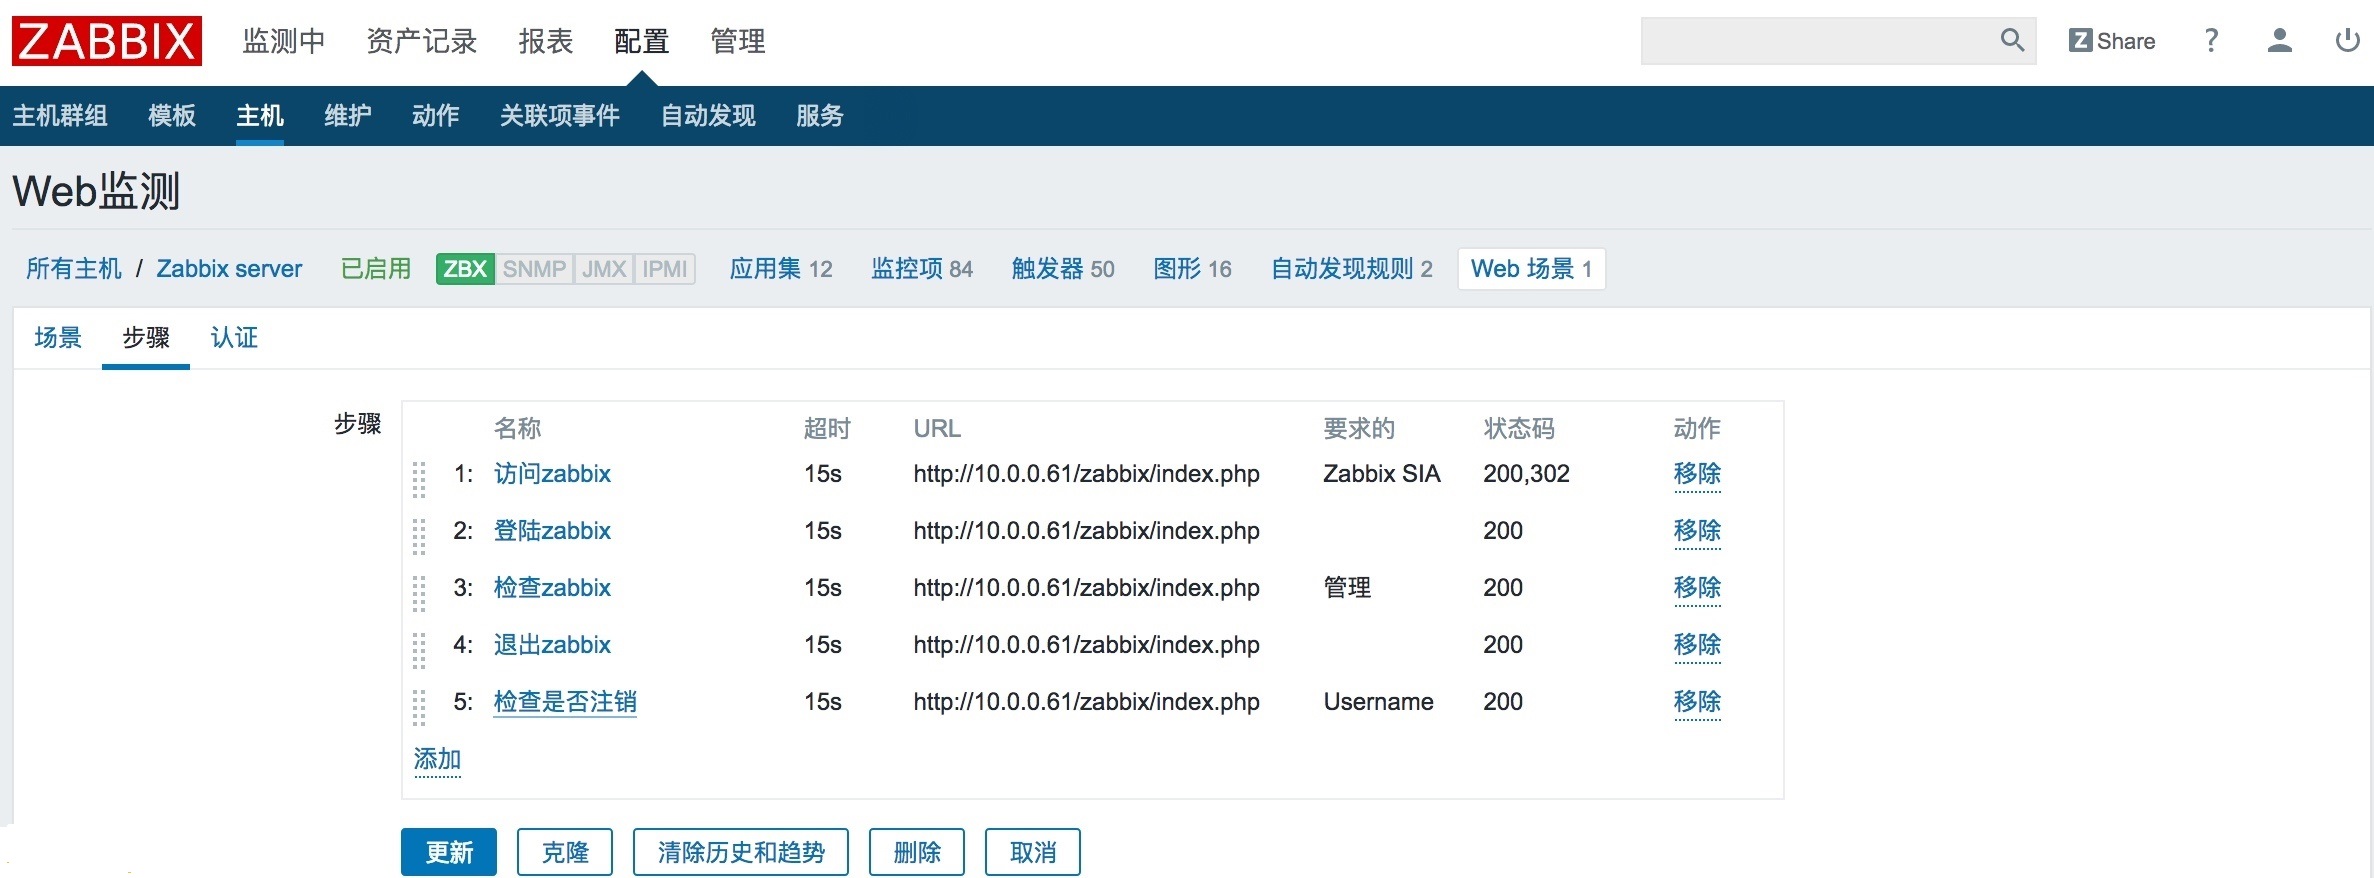The height and width of the screenshot is (878, 2374).
Task: Open the 资产记录 top menu
Action: click(422, 41)
